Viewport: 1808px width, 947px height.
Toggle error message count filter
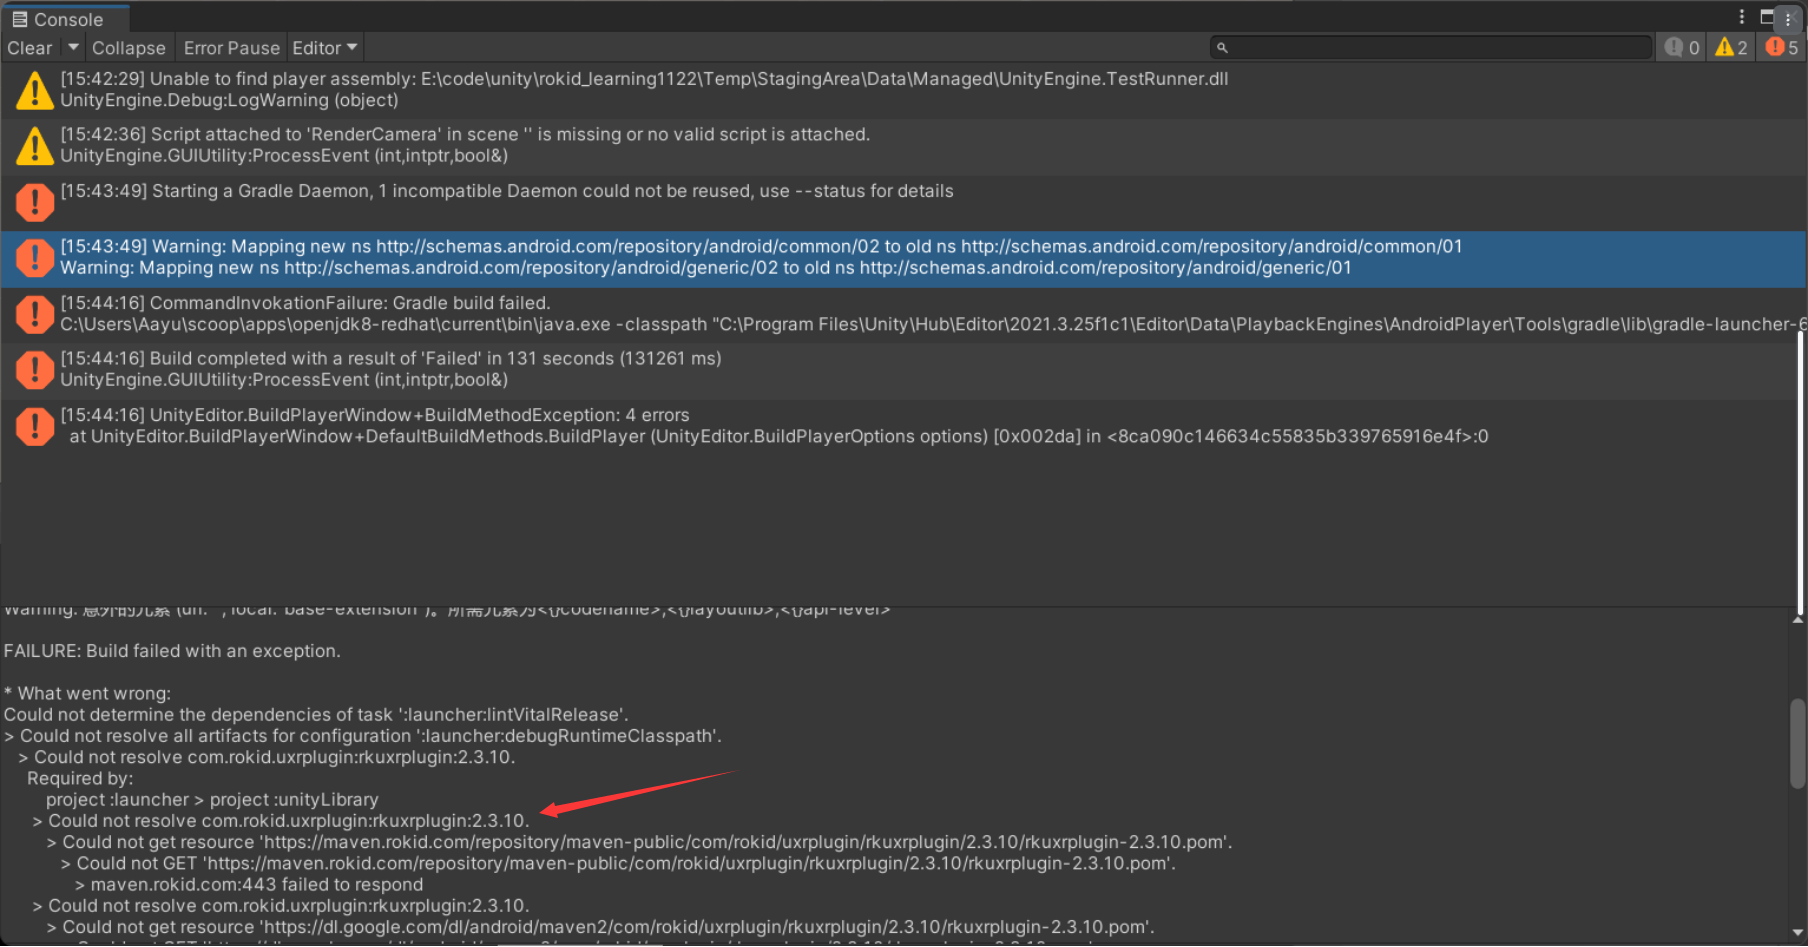pyautogui.click(x=1781, y=48)
